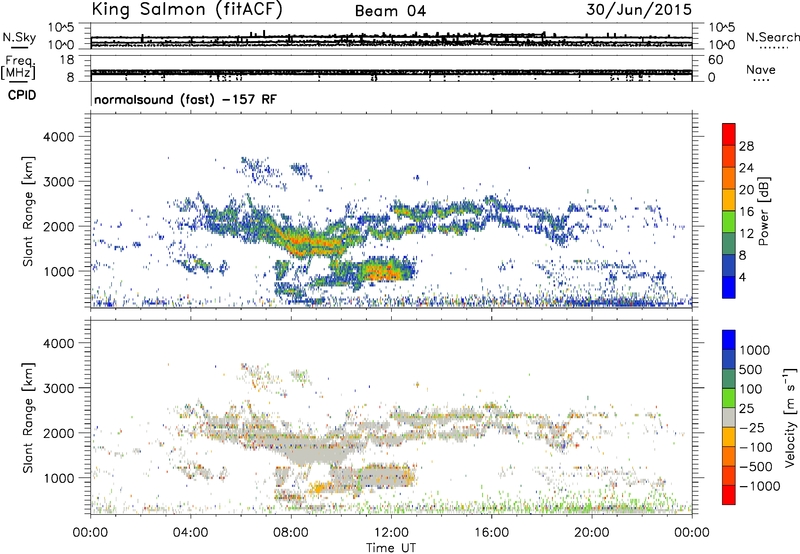Click the '18' frequency axis tick

[x=67, y=60]
